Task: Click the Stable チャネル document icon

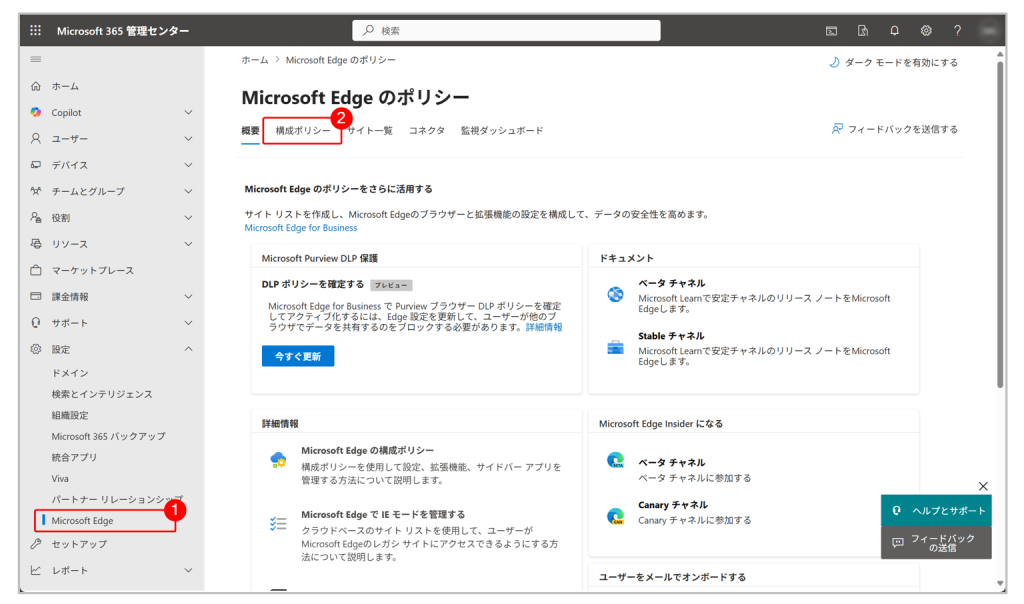Action: click(x=615, y=347)
